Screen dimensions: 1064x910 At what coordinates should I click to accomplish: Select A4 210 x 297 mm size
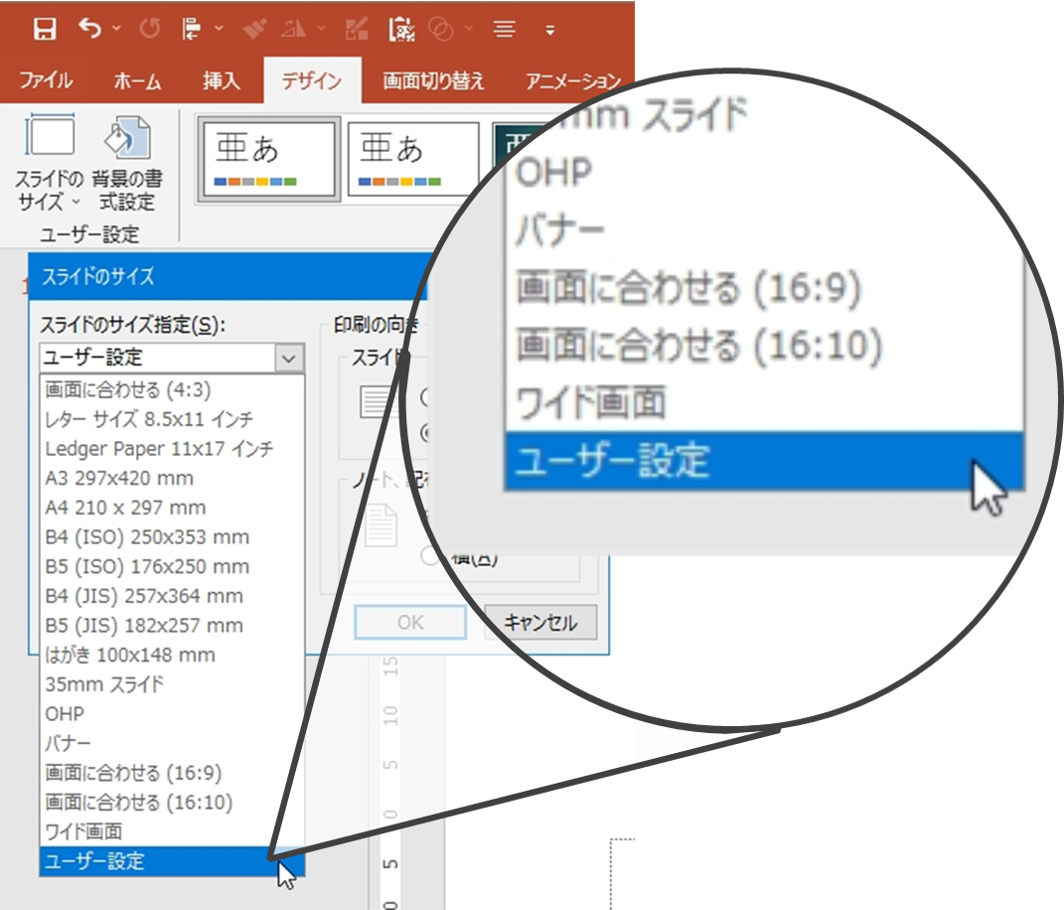click(172, 508)
